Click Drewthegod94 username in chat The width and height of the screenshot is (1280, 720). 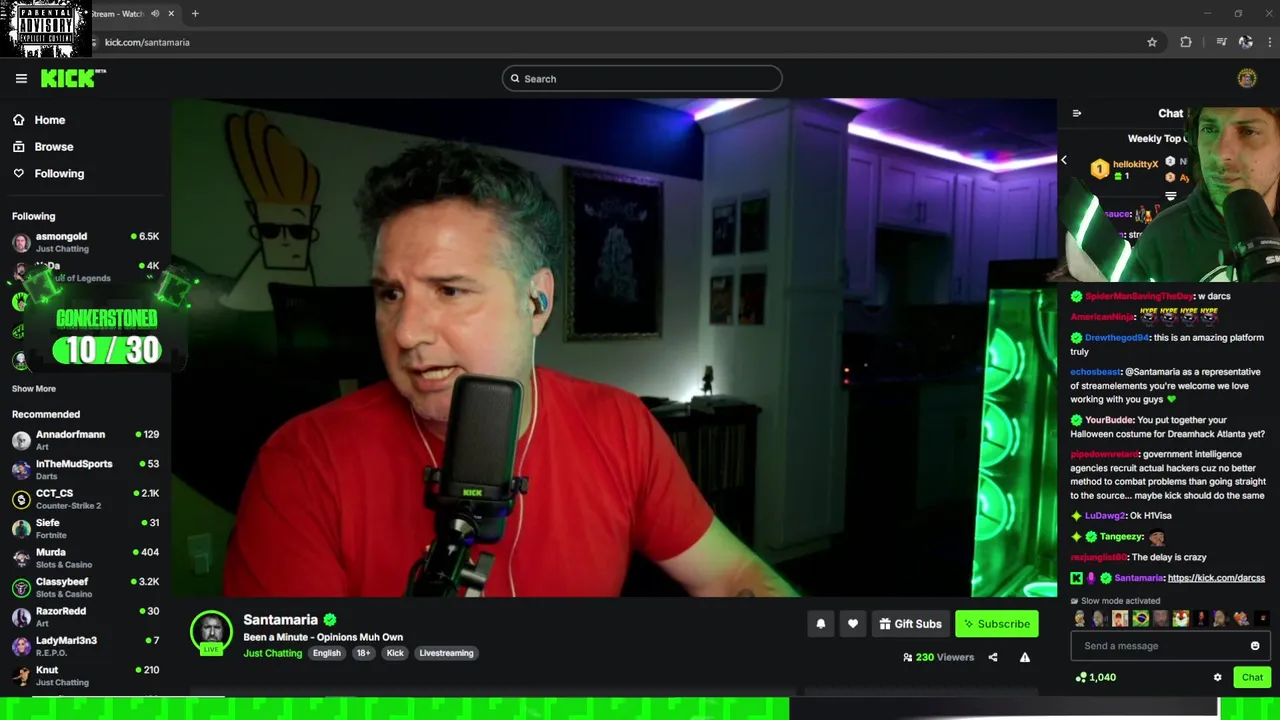coord(1117,338)
